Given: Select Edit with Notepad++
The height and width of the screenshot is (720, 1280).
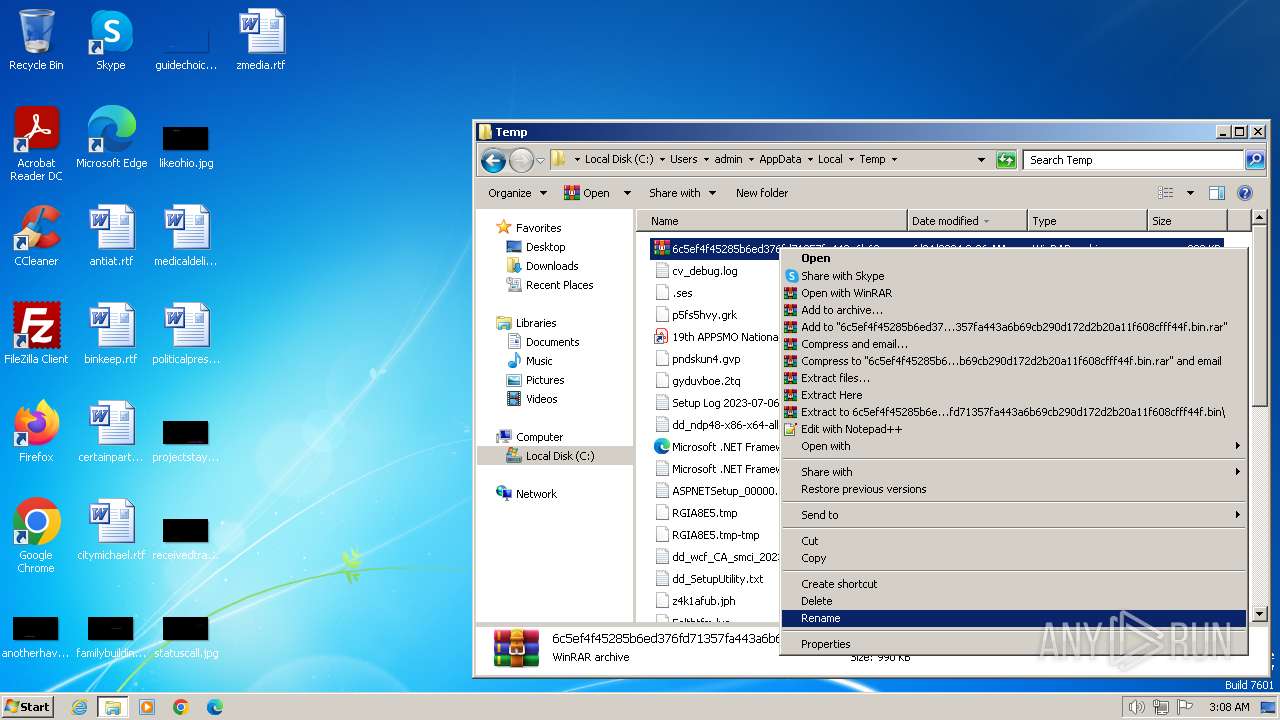Looking at the screenshot, I should point(1013,429).
